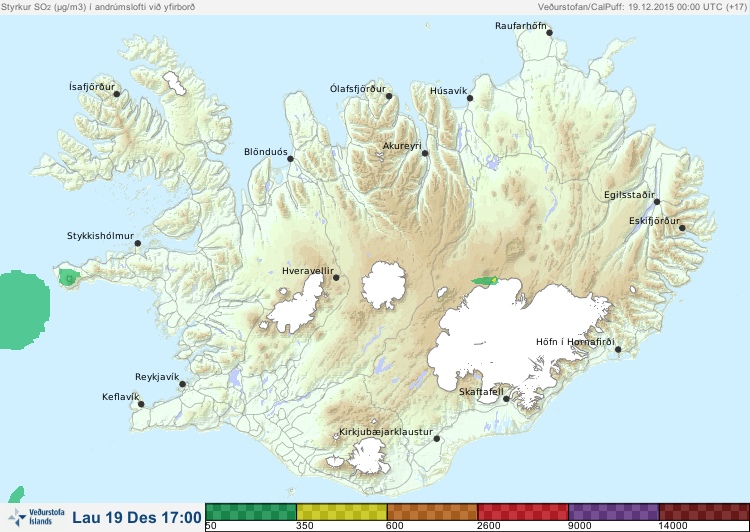Click the green 50 legend swatch
This screenshot has width=750, height=532.
[251, 512]
